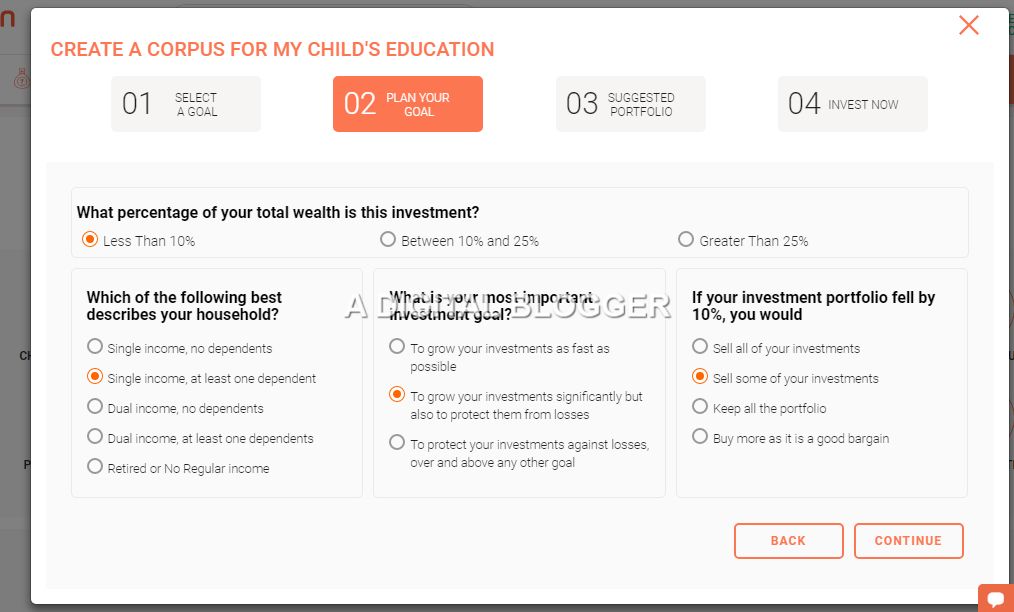This screenshot has width=1014, height=612.
Task: Select Less Than 10% wealth option
Action: 90,240
